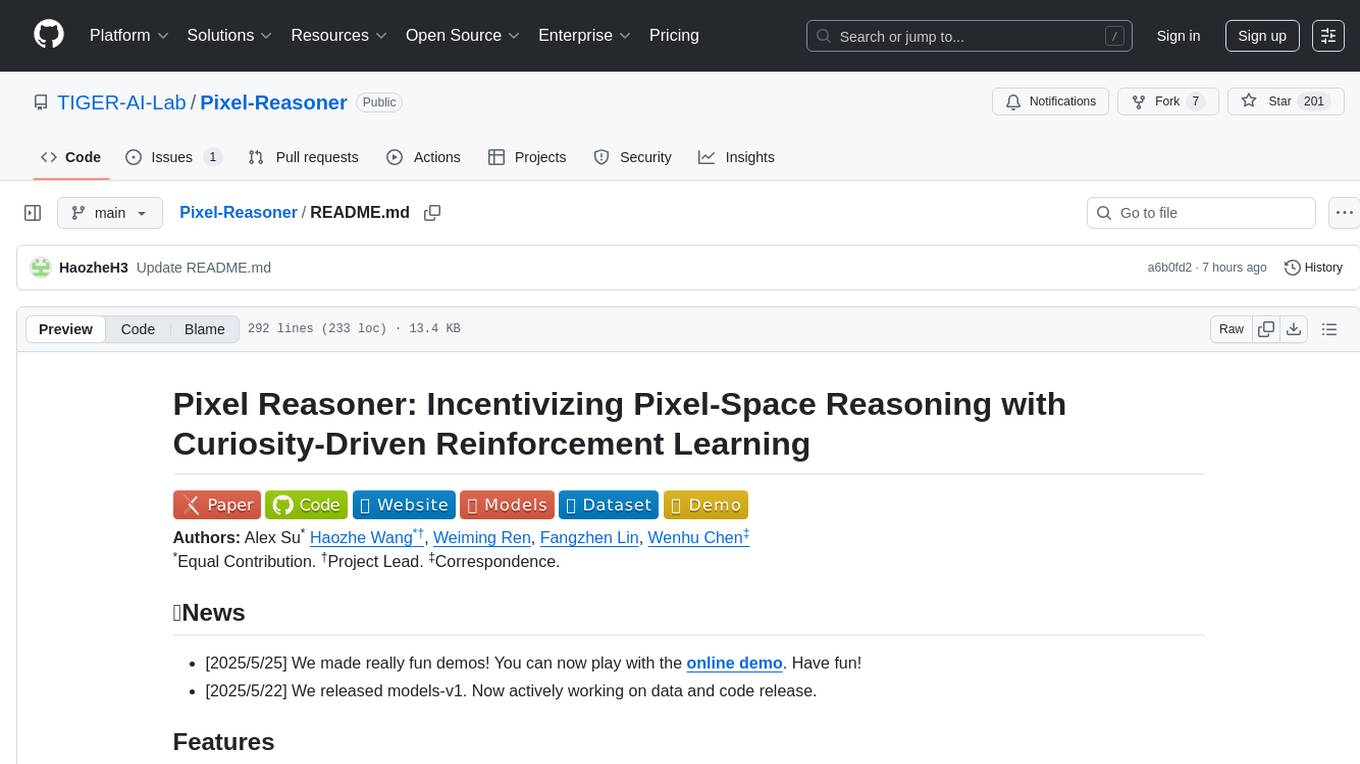Open Fangzhen Lin author link

(x=589, y=537)
